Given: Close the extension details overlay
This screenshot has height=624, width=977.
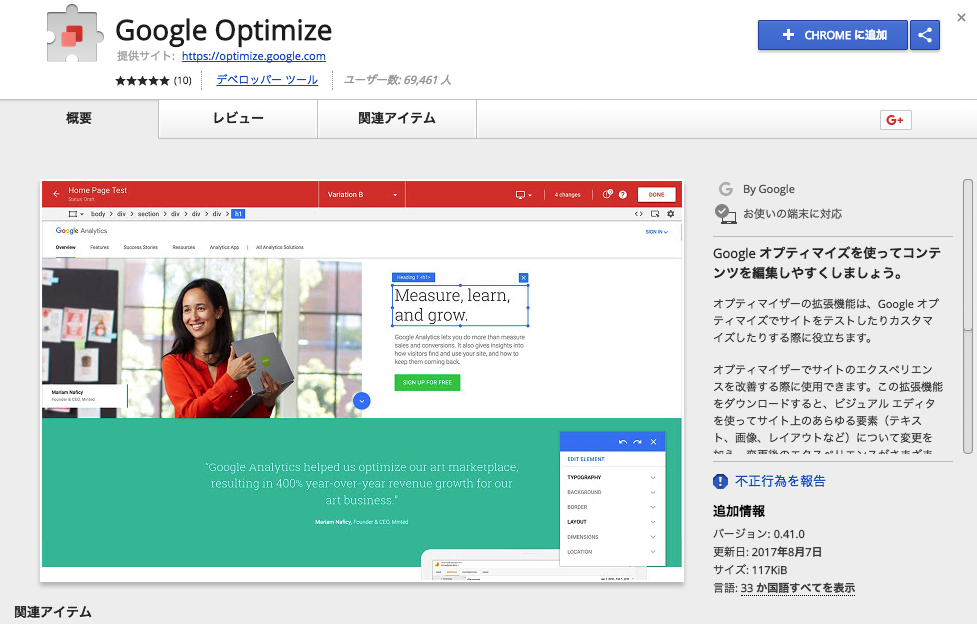Looking at the screenshot, I should [961, 17].
